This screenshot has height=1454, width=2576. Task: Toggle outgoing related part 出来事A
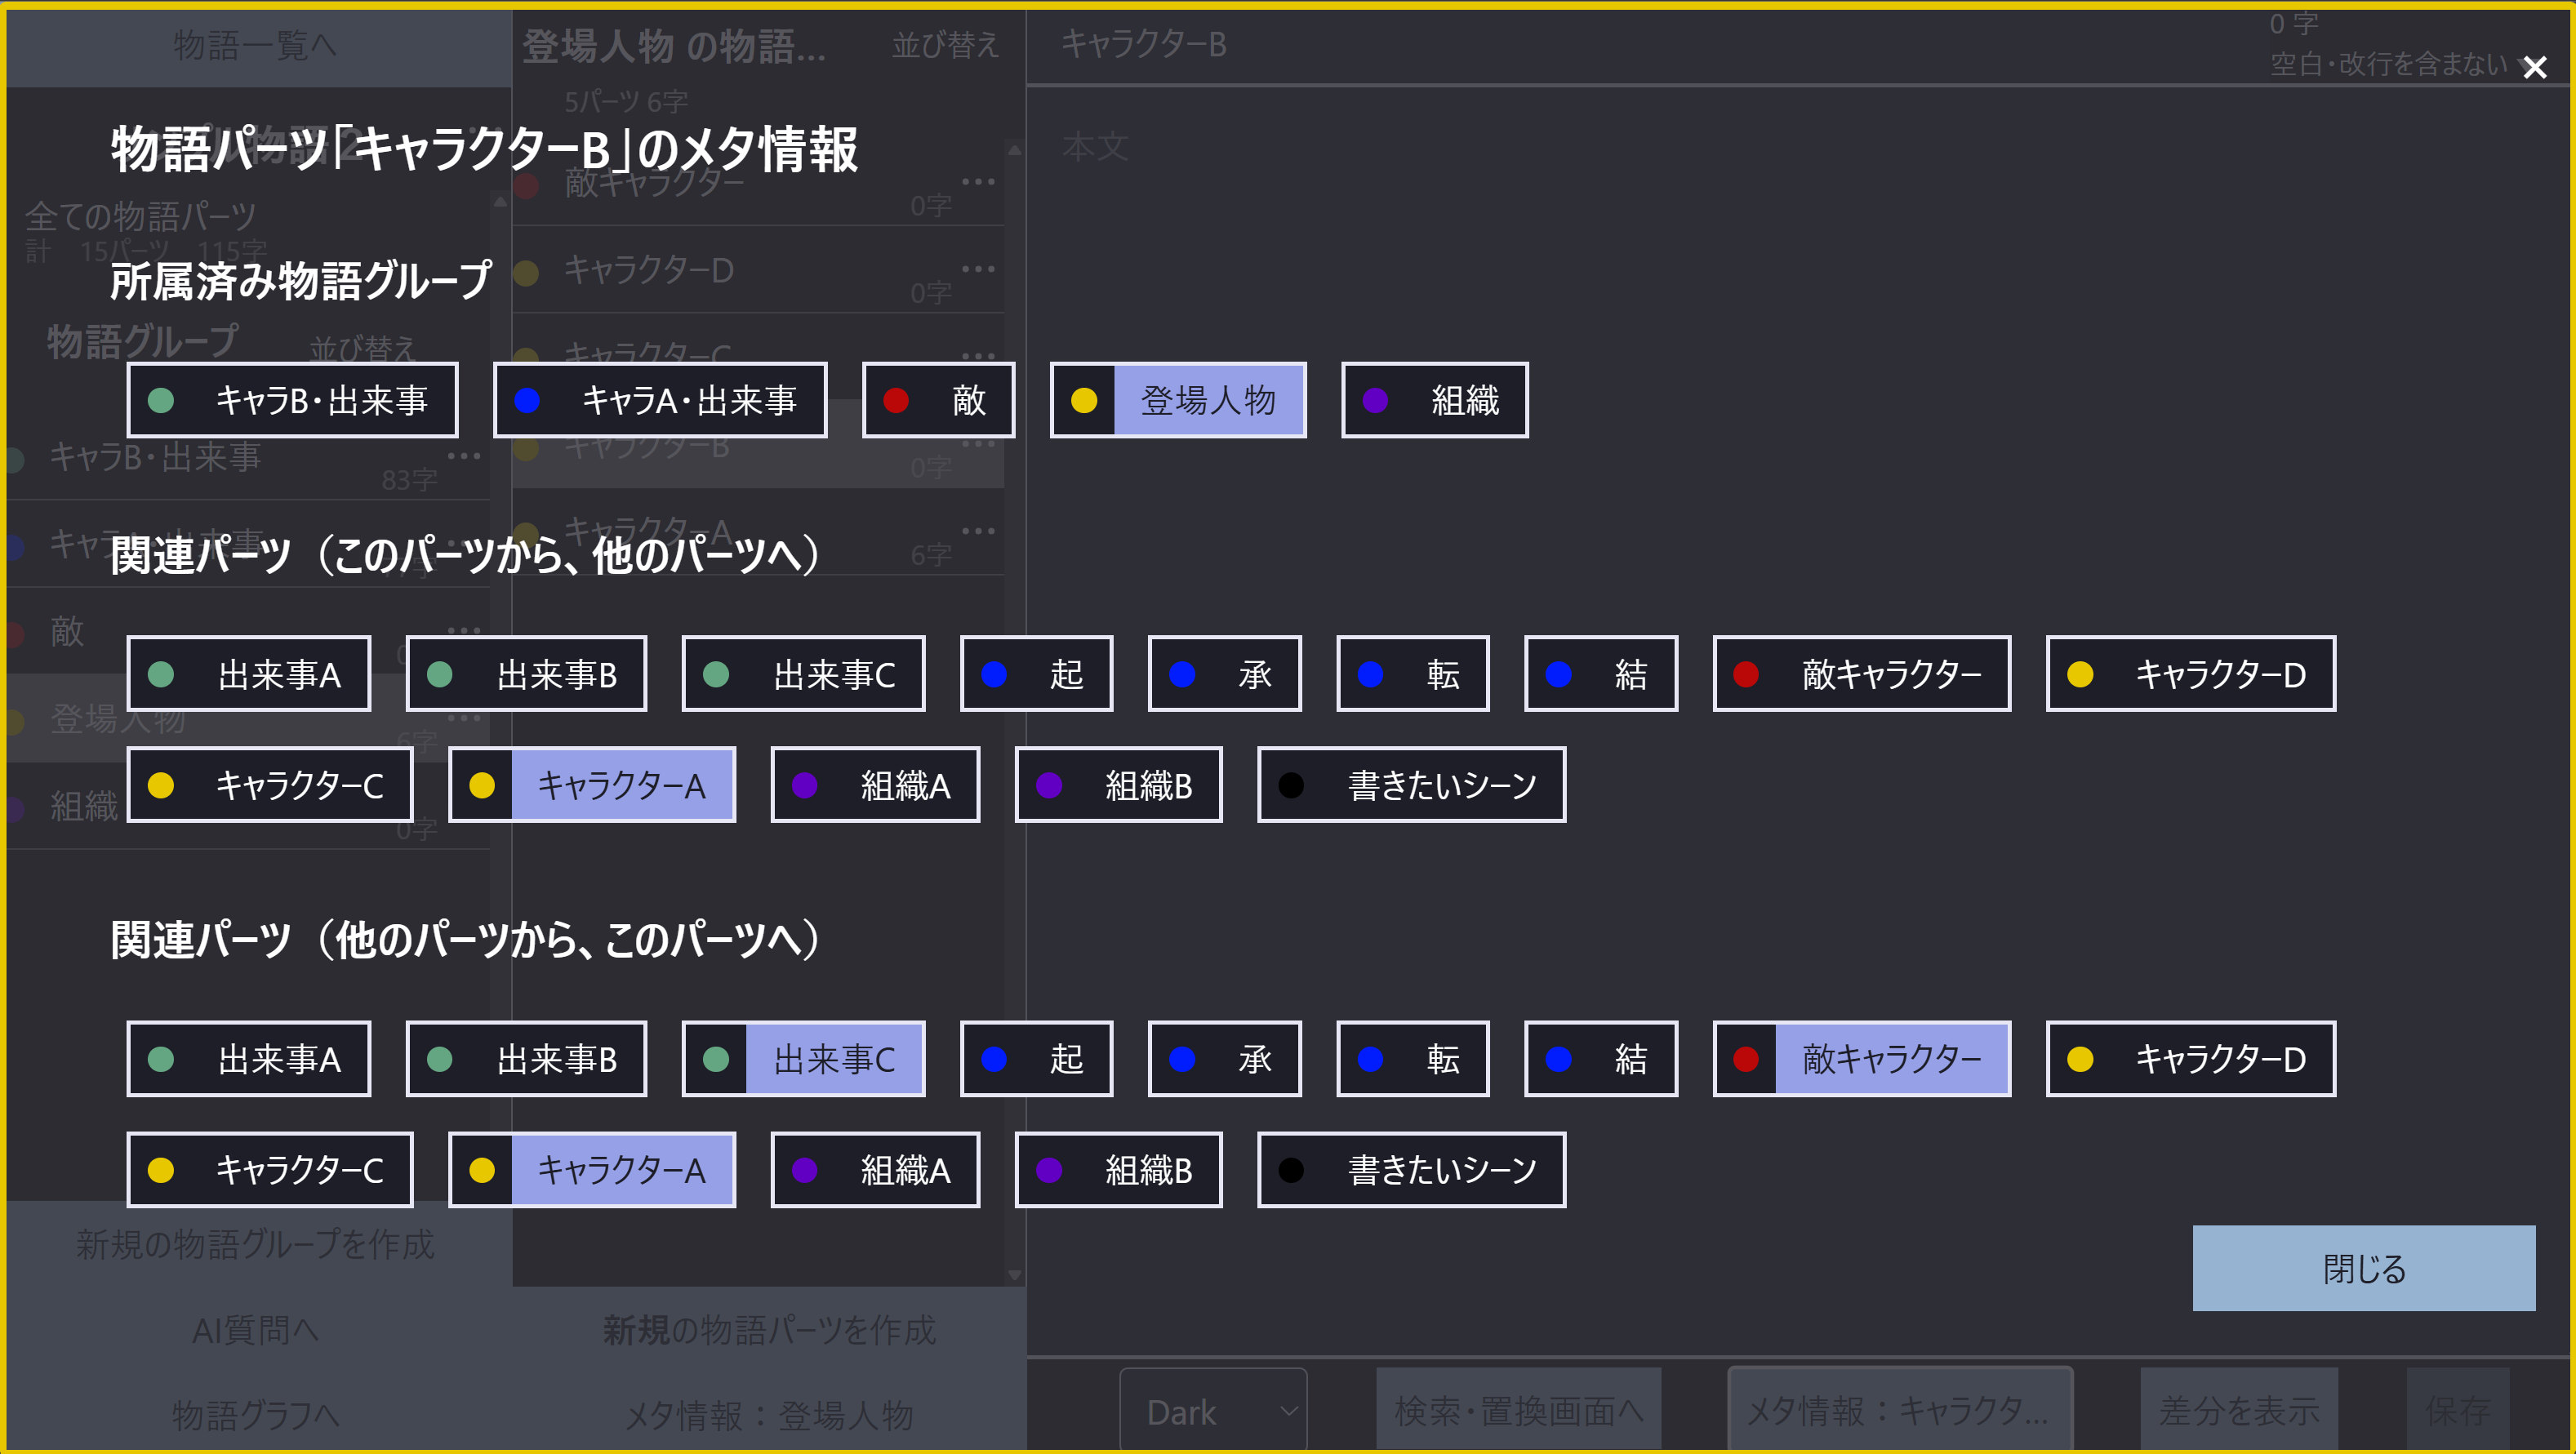tap(249, 674)
